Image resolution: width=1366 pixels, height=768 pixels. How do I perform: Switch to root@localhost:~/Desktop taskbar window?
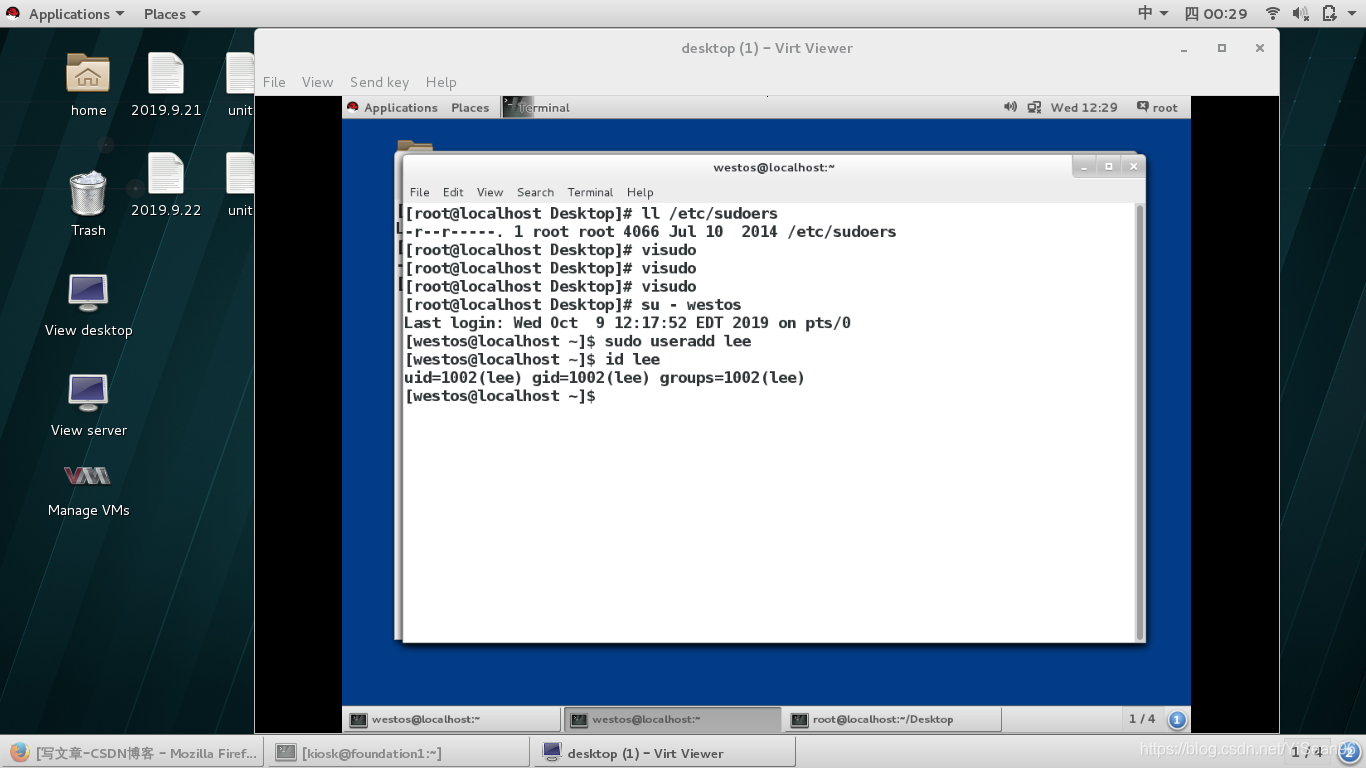click(x=892, y=719)
